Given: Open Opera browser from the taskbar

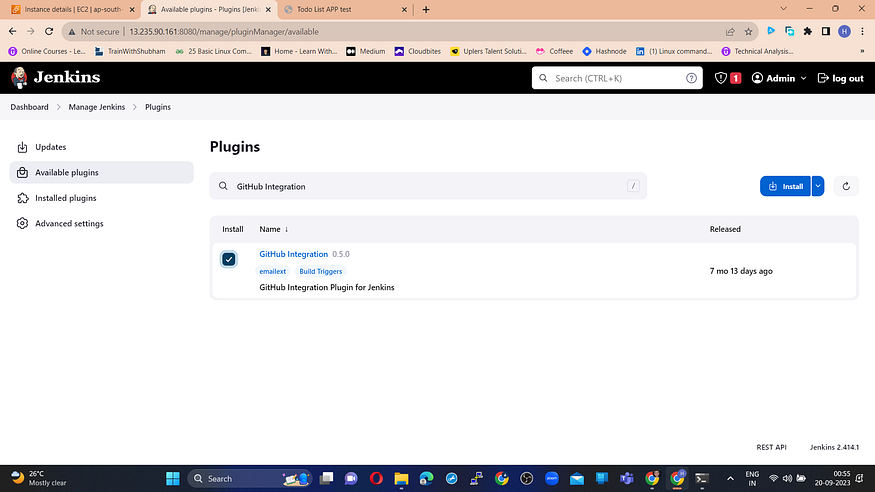Looking at the screenshot, I should [x=376, y=479].
